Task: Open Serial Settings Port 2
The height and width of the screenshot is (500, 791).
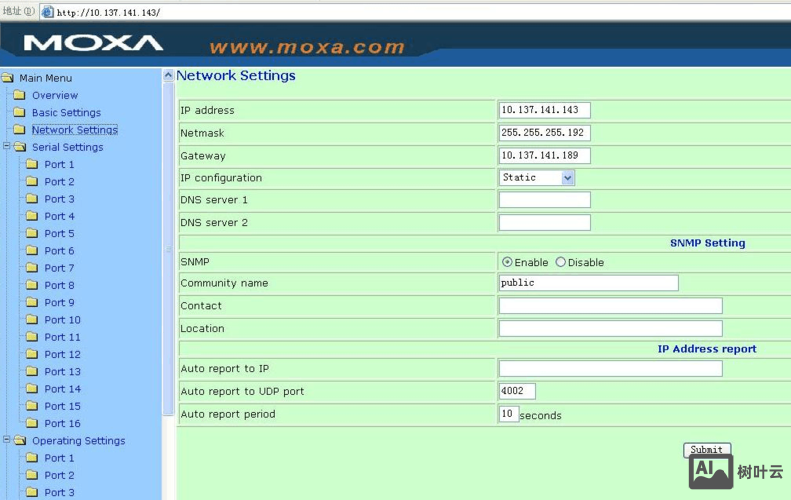Action: 59,182
